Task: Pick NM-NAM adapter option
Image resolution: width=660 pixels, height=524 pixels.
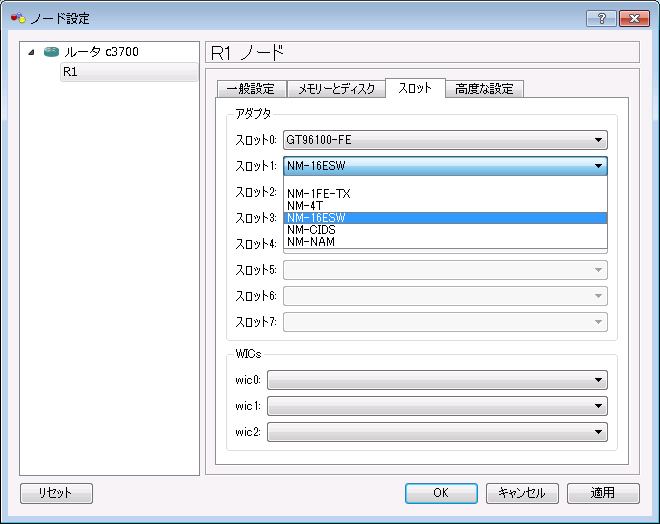Action: [310, 242]
